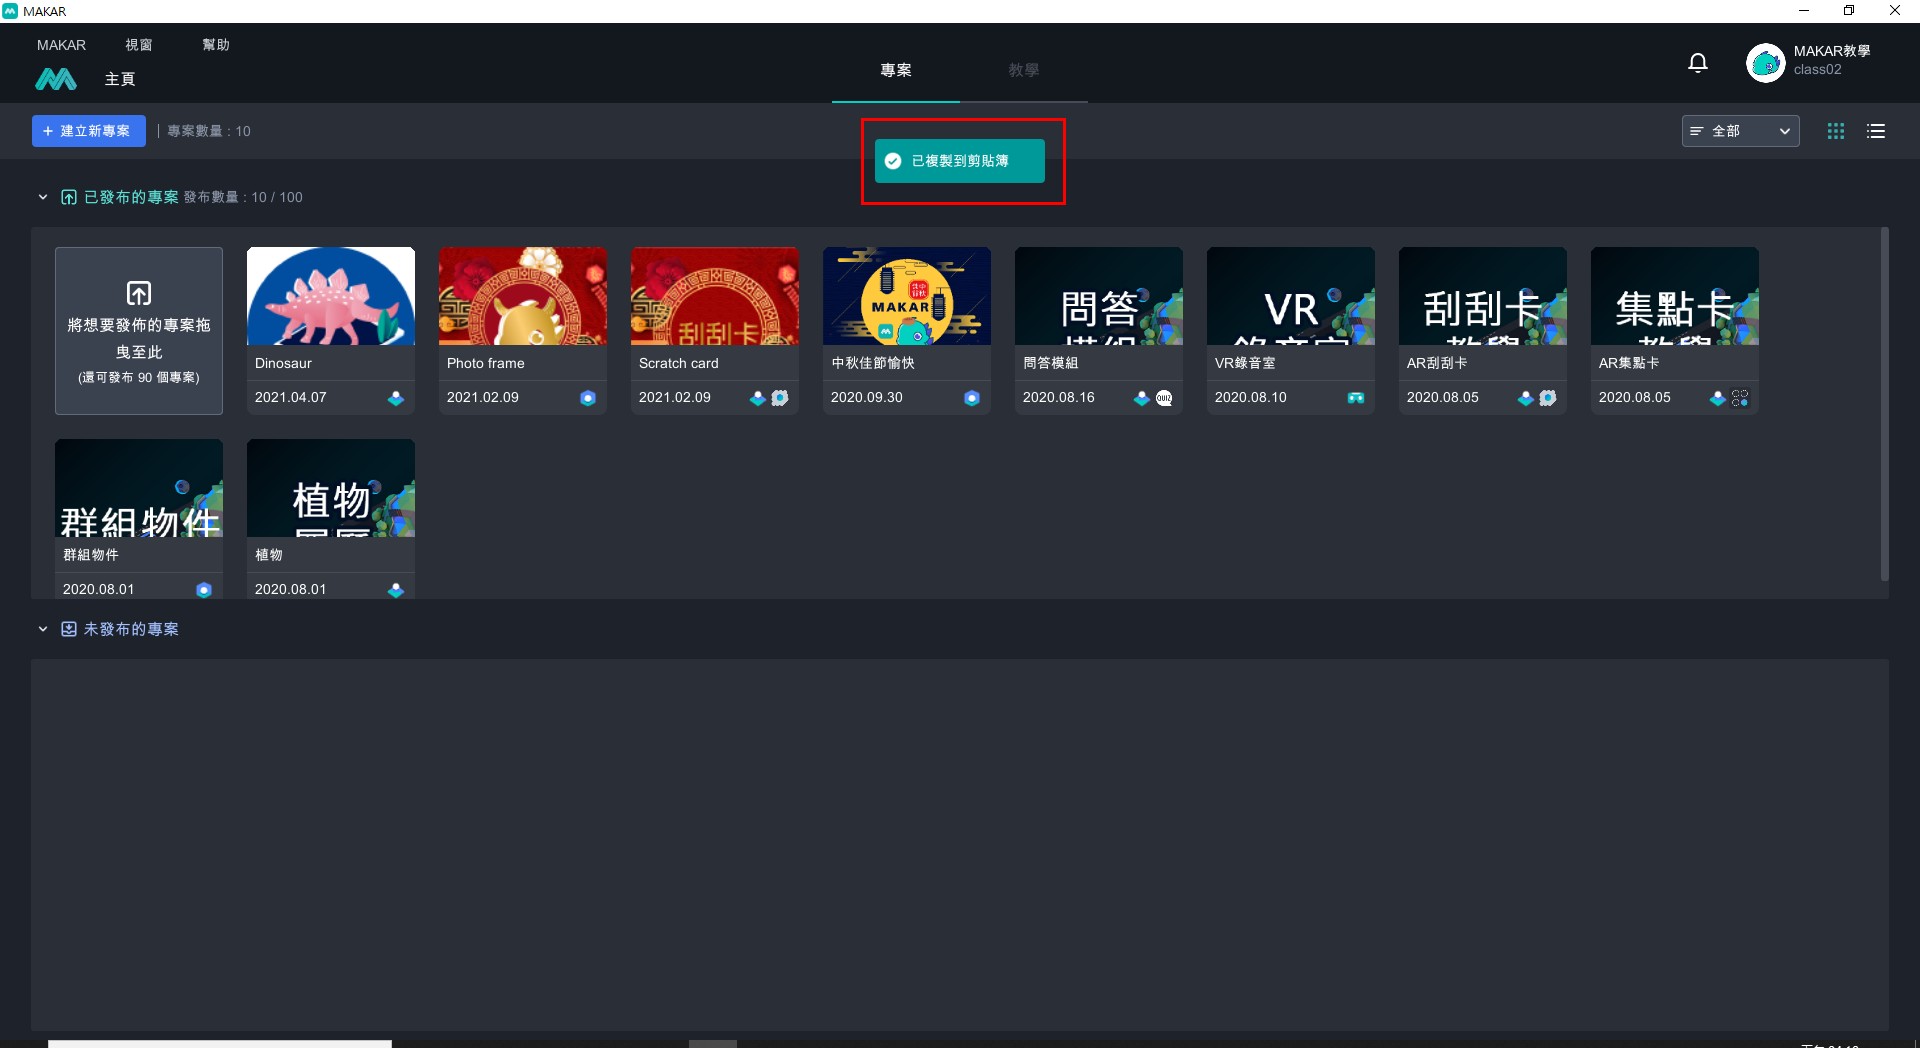Viewport: 1920px width, 1048px height.
Task: Click the Dinosaur date 2021.04.07
Action: point(291,398)
